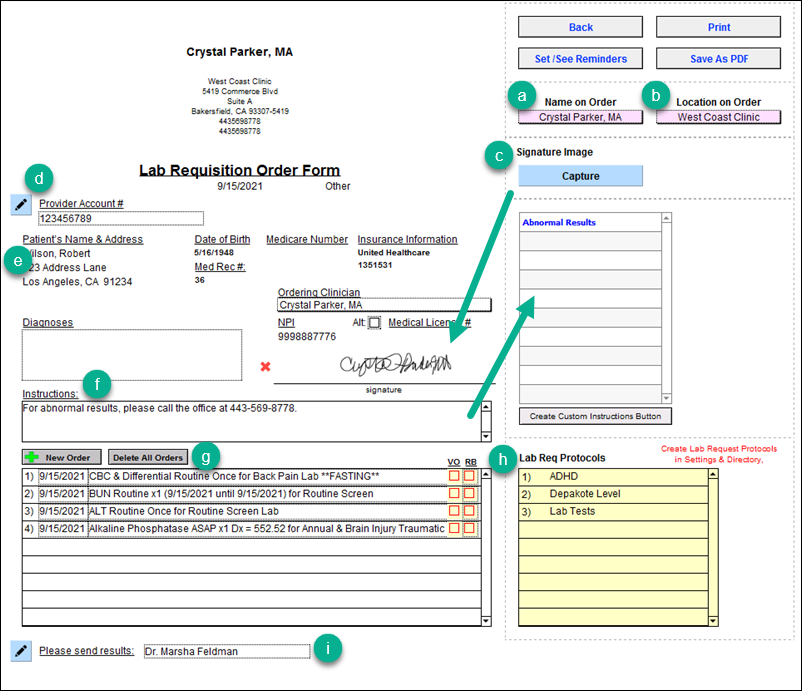
Task: Click the Back button
Action: (580, 27)
